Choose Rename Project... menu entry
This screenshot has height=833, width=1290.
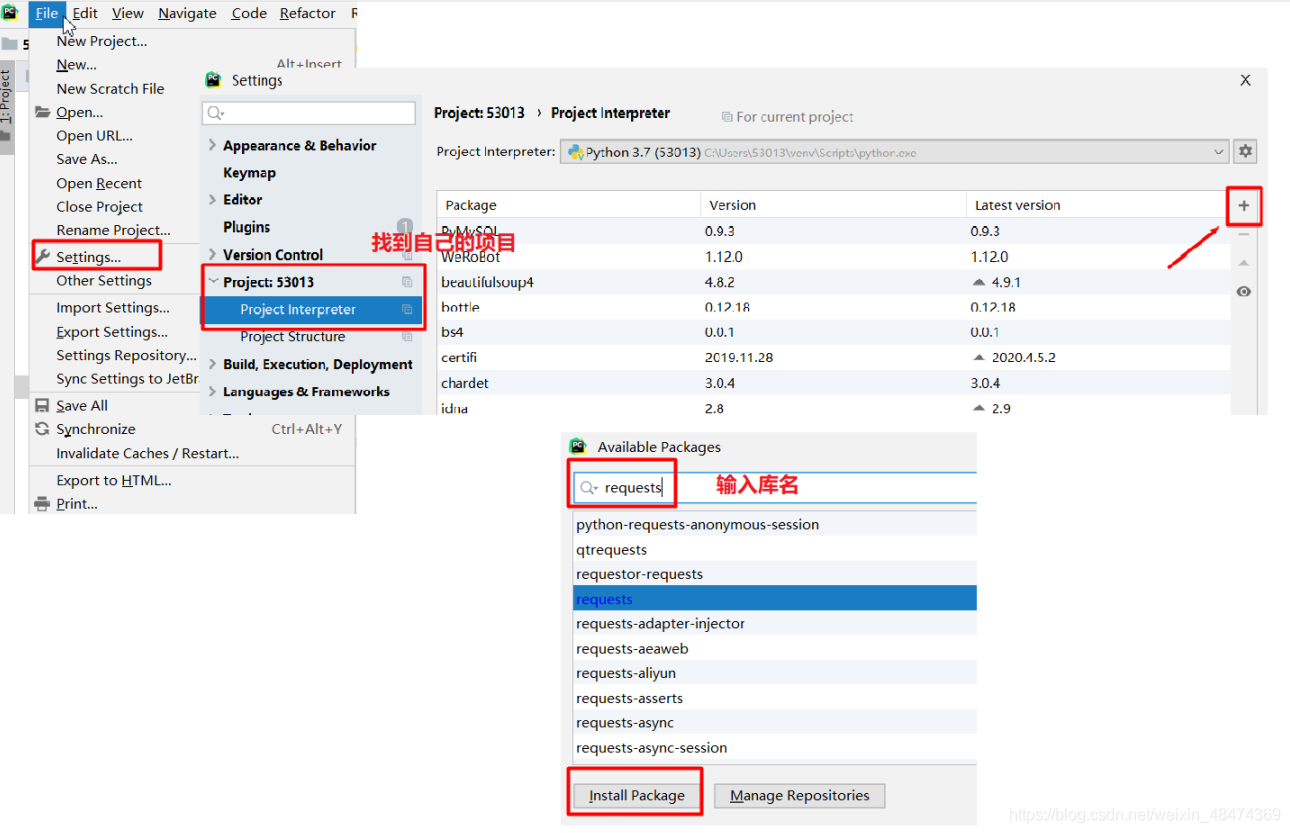[113, 230]
